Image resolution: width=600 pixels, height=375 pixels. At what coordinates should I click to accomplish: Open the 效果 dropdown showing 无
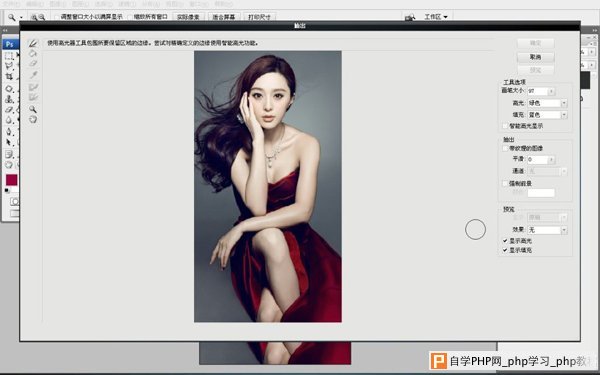(547, 230)
